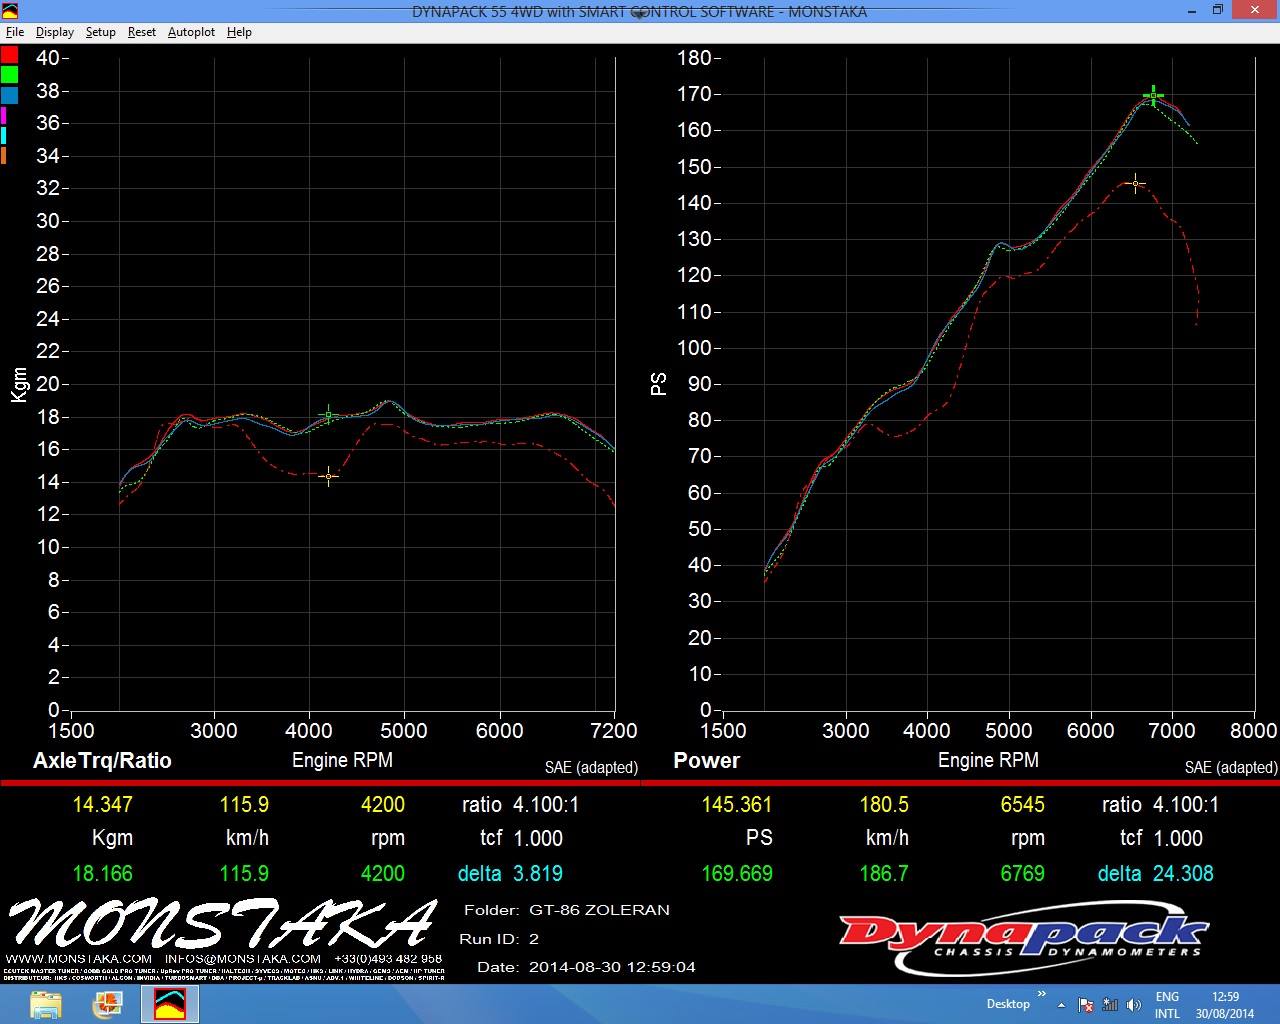
Task: Open the Setup menu
Action: coord(100,32)
